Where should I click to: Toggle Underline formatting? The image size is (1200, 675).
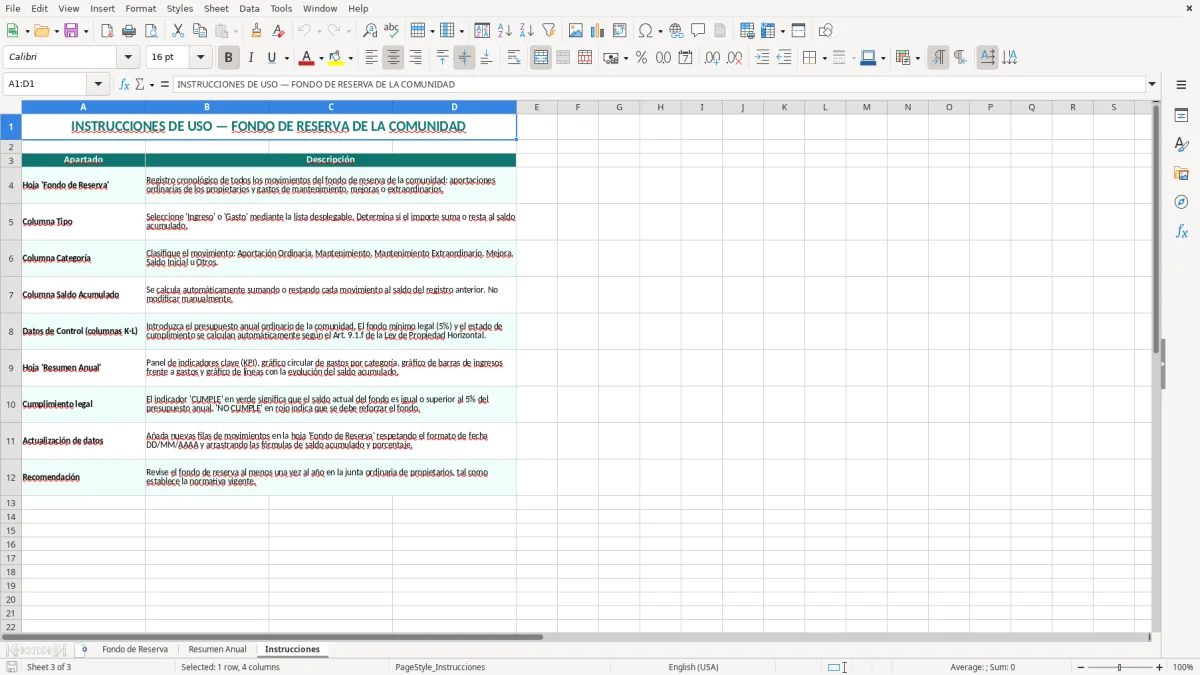(271, 58)
